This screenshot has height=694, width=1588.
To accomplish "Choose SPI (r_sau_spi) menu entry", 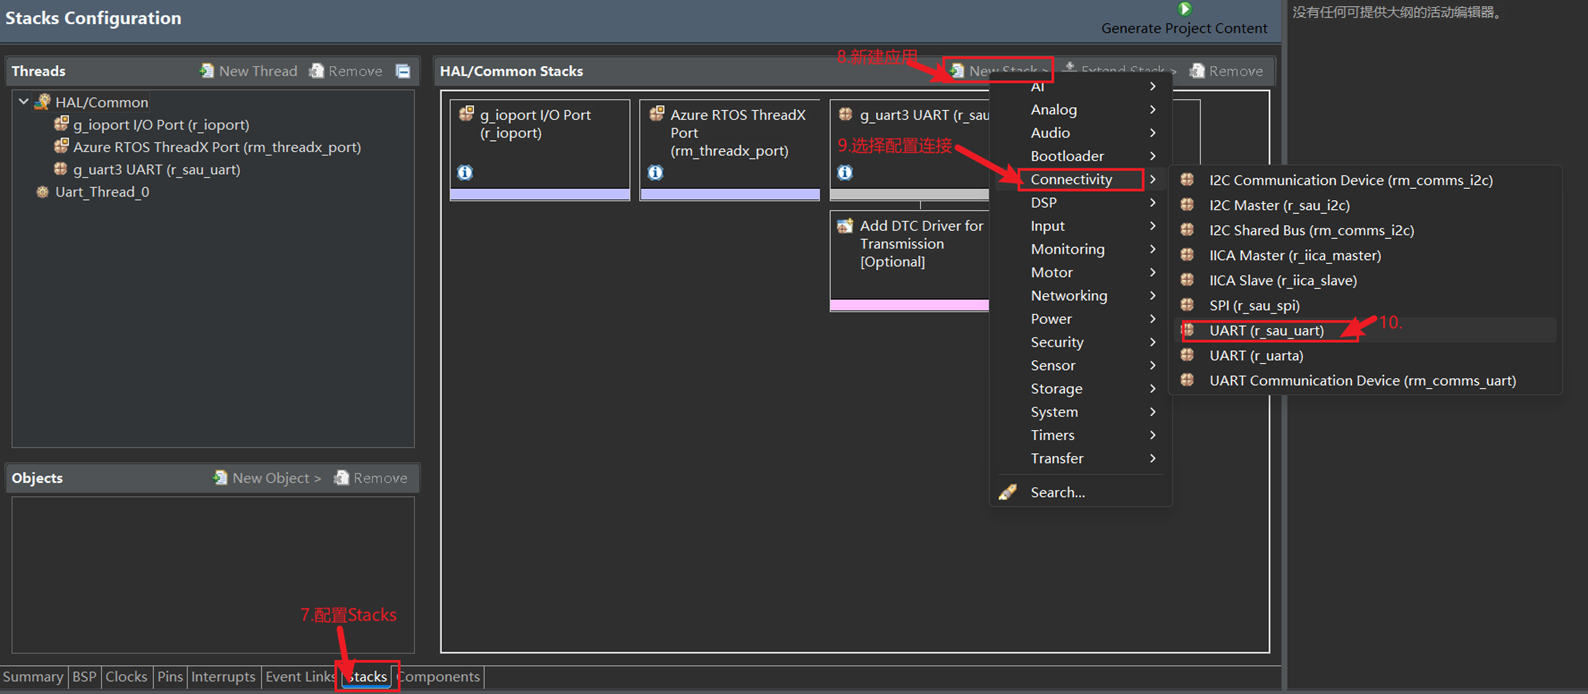I will pyautogui.click(x=1254, y=305).
